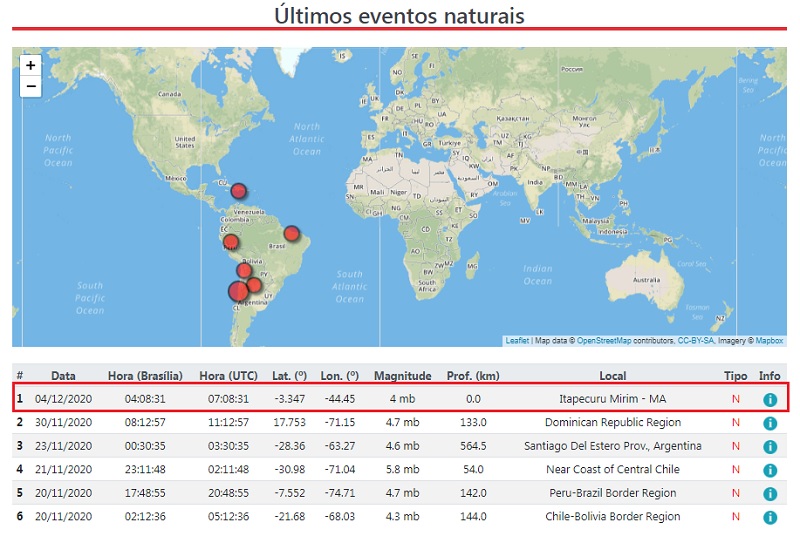Click the map zoom in plus button
This screenshot has width=800, height=536.
31,66
